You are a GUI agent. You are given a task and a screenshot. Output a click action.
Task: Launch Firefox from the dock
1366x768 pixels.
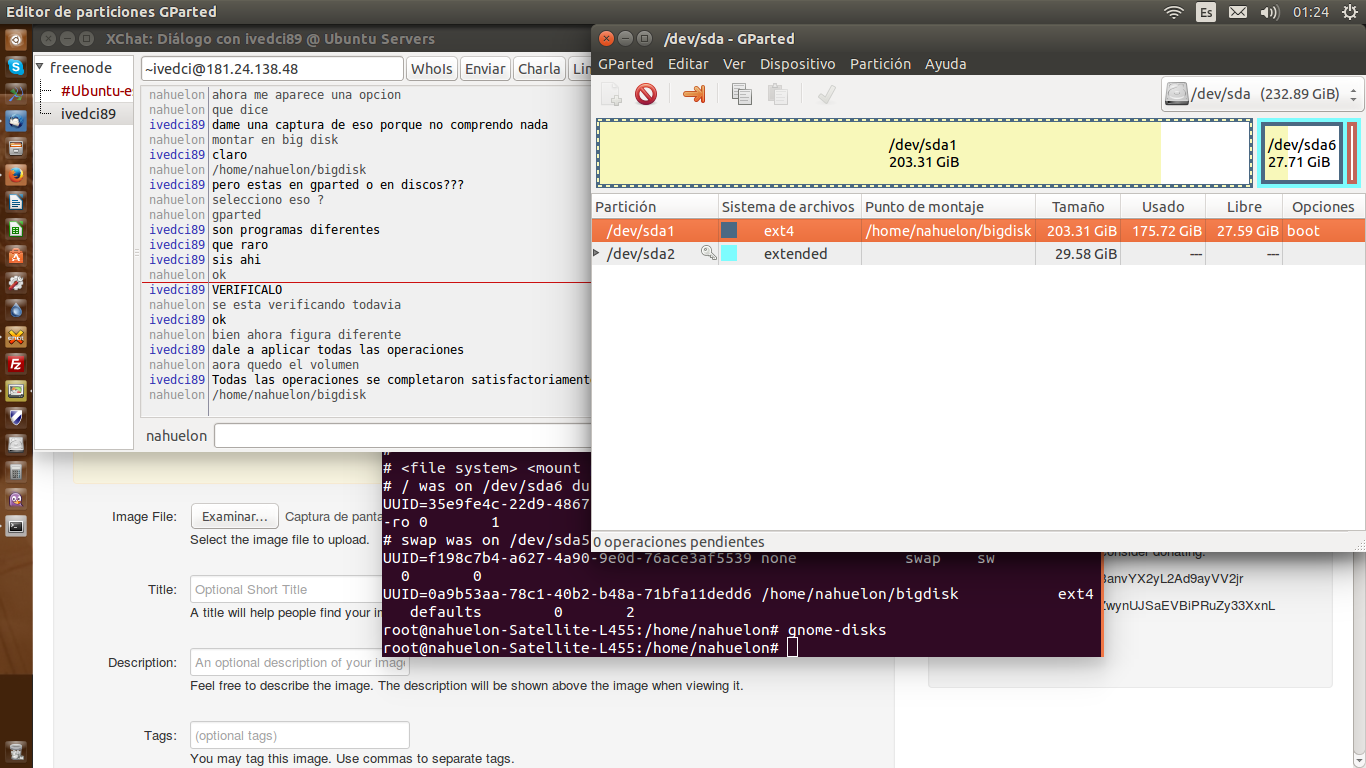pyautogui.click(x=16, y=175)
